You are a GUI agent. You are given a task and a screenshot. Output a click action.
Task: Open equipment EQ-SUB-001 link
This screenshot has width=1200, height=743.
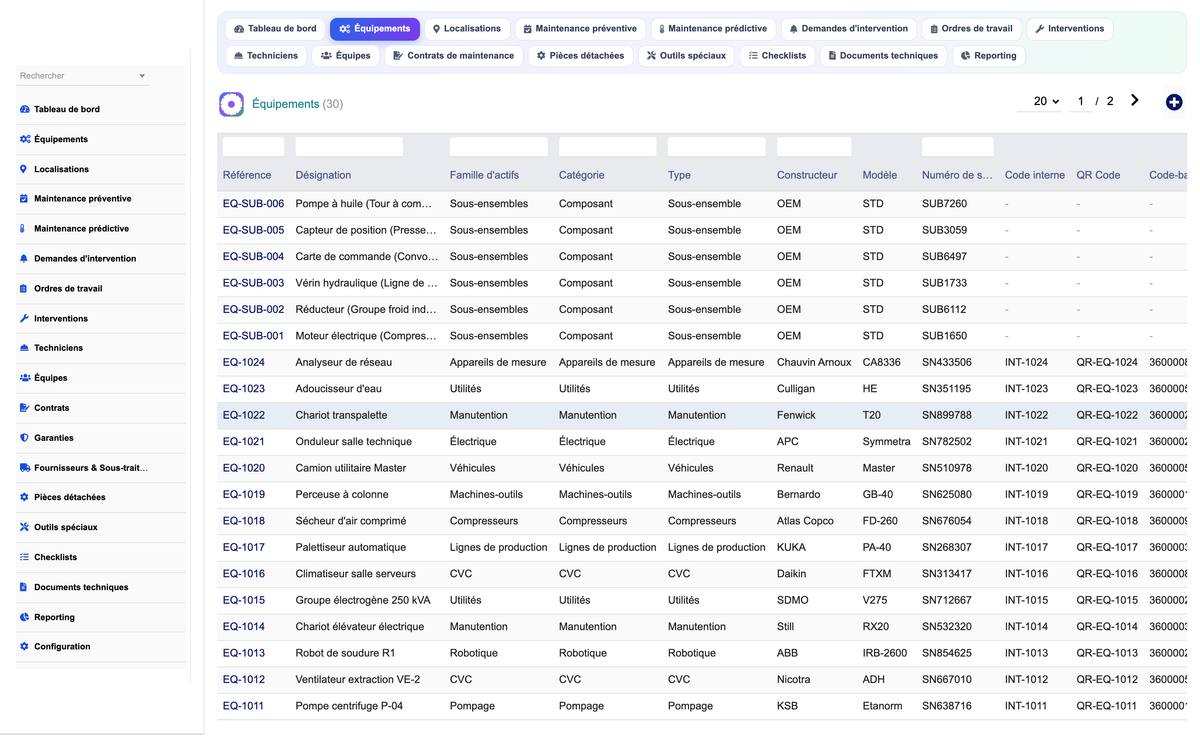pos(253,337)
